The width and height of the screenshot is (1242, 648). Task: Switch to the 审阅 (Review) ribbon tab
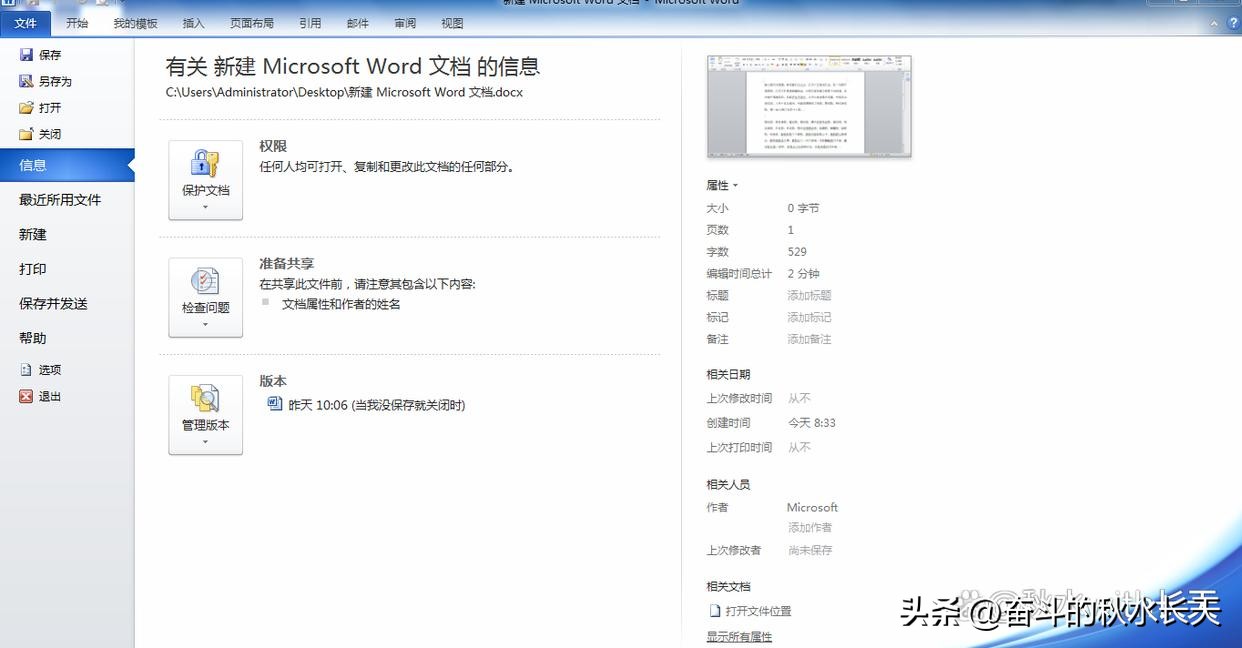pos(404,22)
